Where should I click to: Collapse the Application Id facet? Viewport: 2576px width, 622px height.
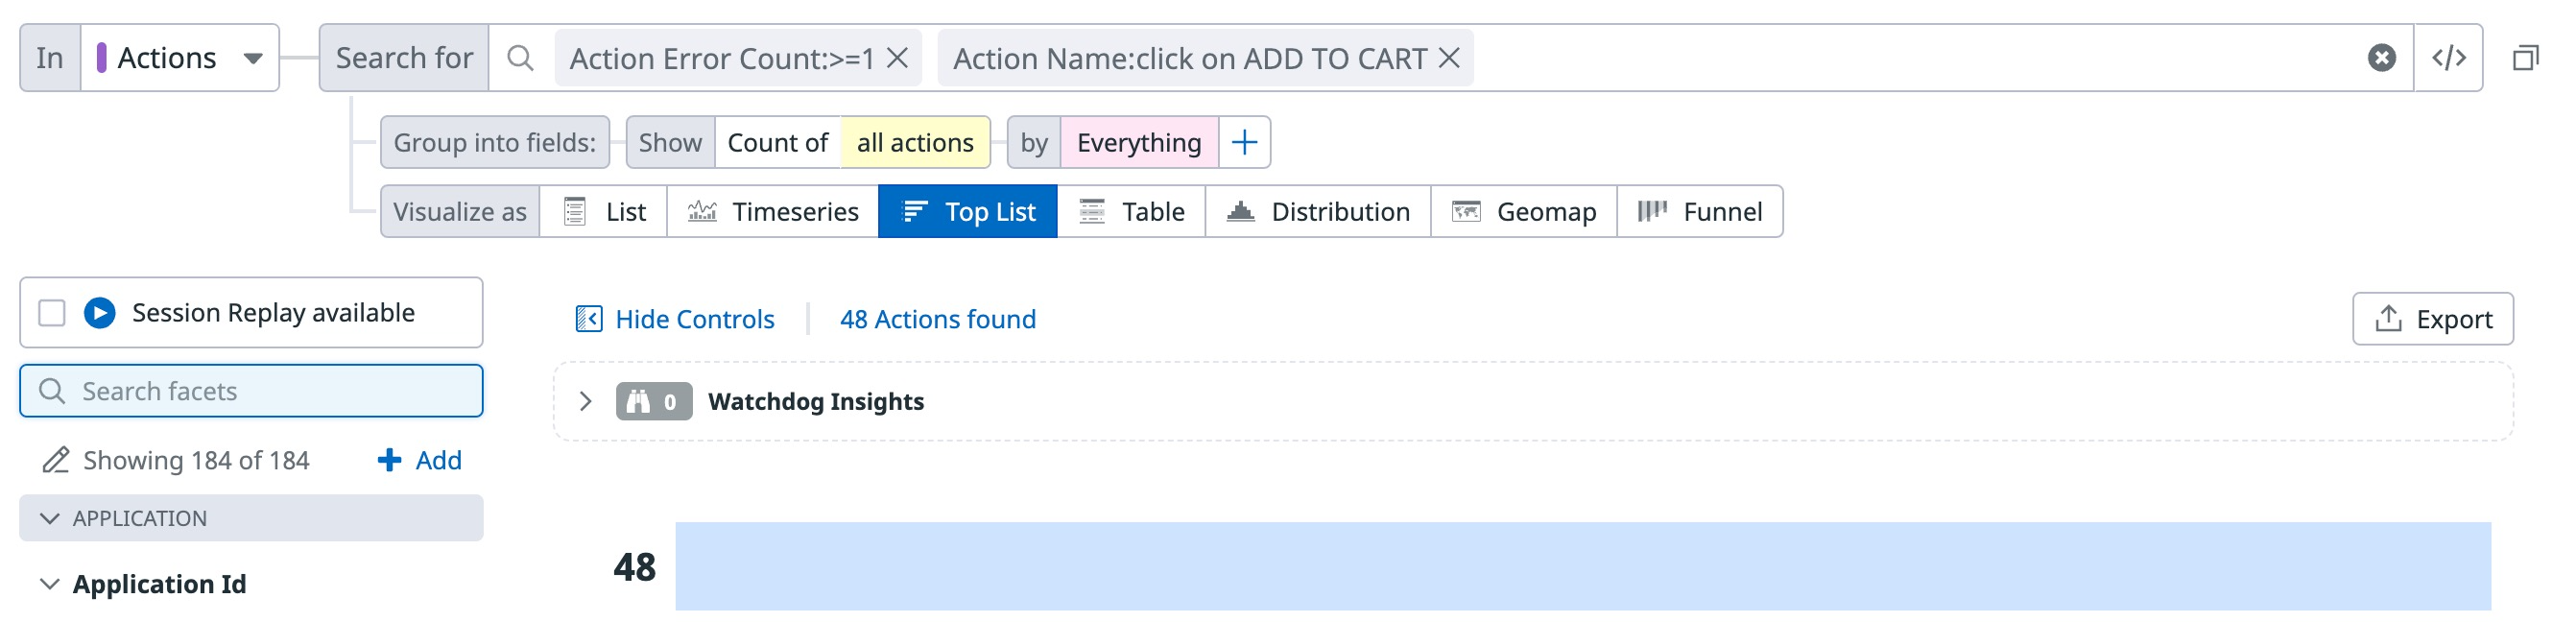[49, 584]
